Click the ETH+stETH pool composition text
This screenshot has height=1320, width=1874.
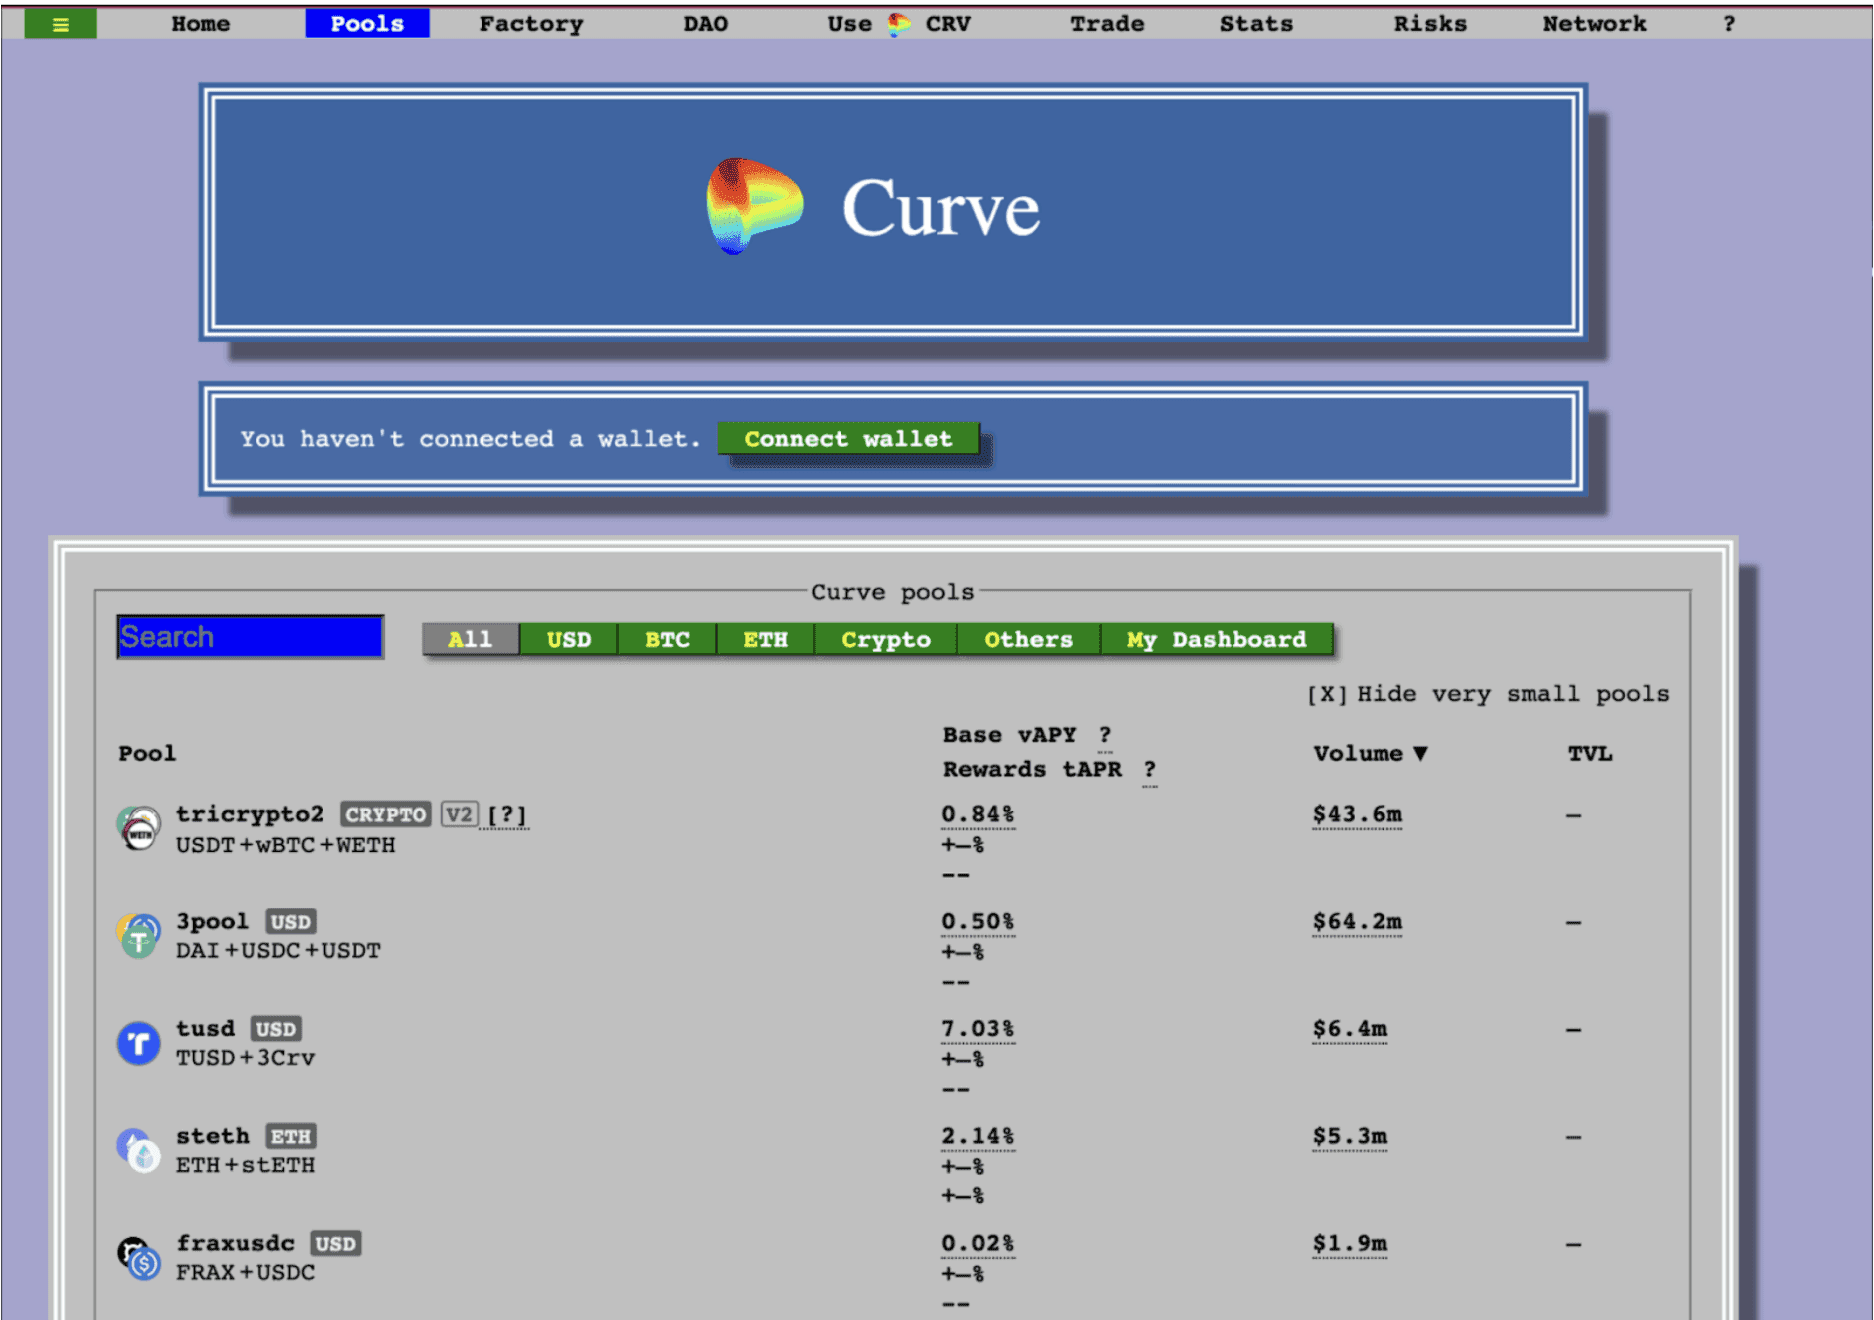246,1165
